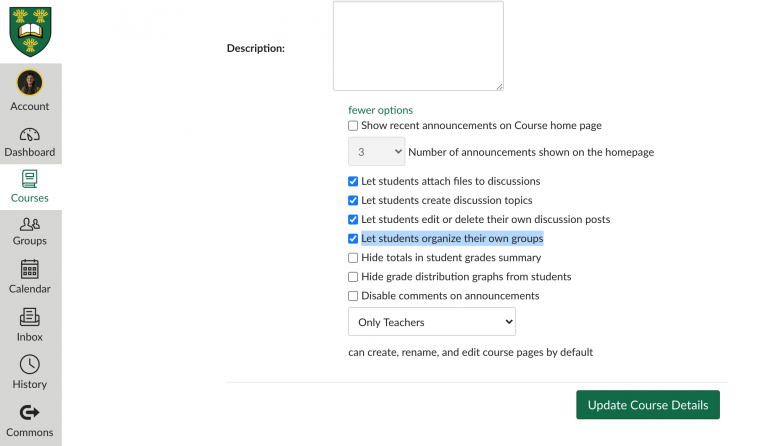Enable Show recent announcements on Course home page
768x446 pixels.
(x=353, y=126)
